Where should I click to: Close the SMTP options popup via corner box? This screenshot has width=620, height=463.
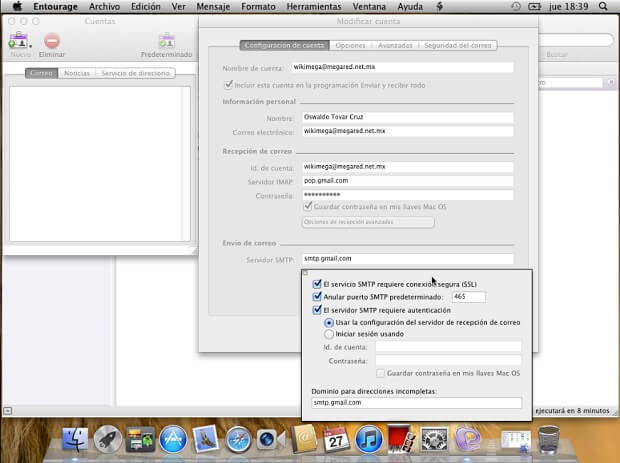[305, 273]
